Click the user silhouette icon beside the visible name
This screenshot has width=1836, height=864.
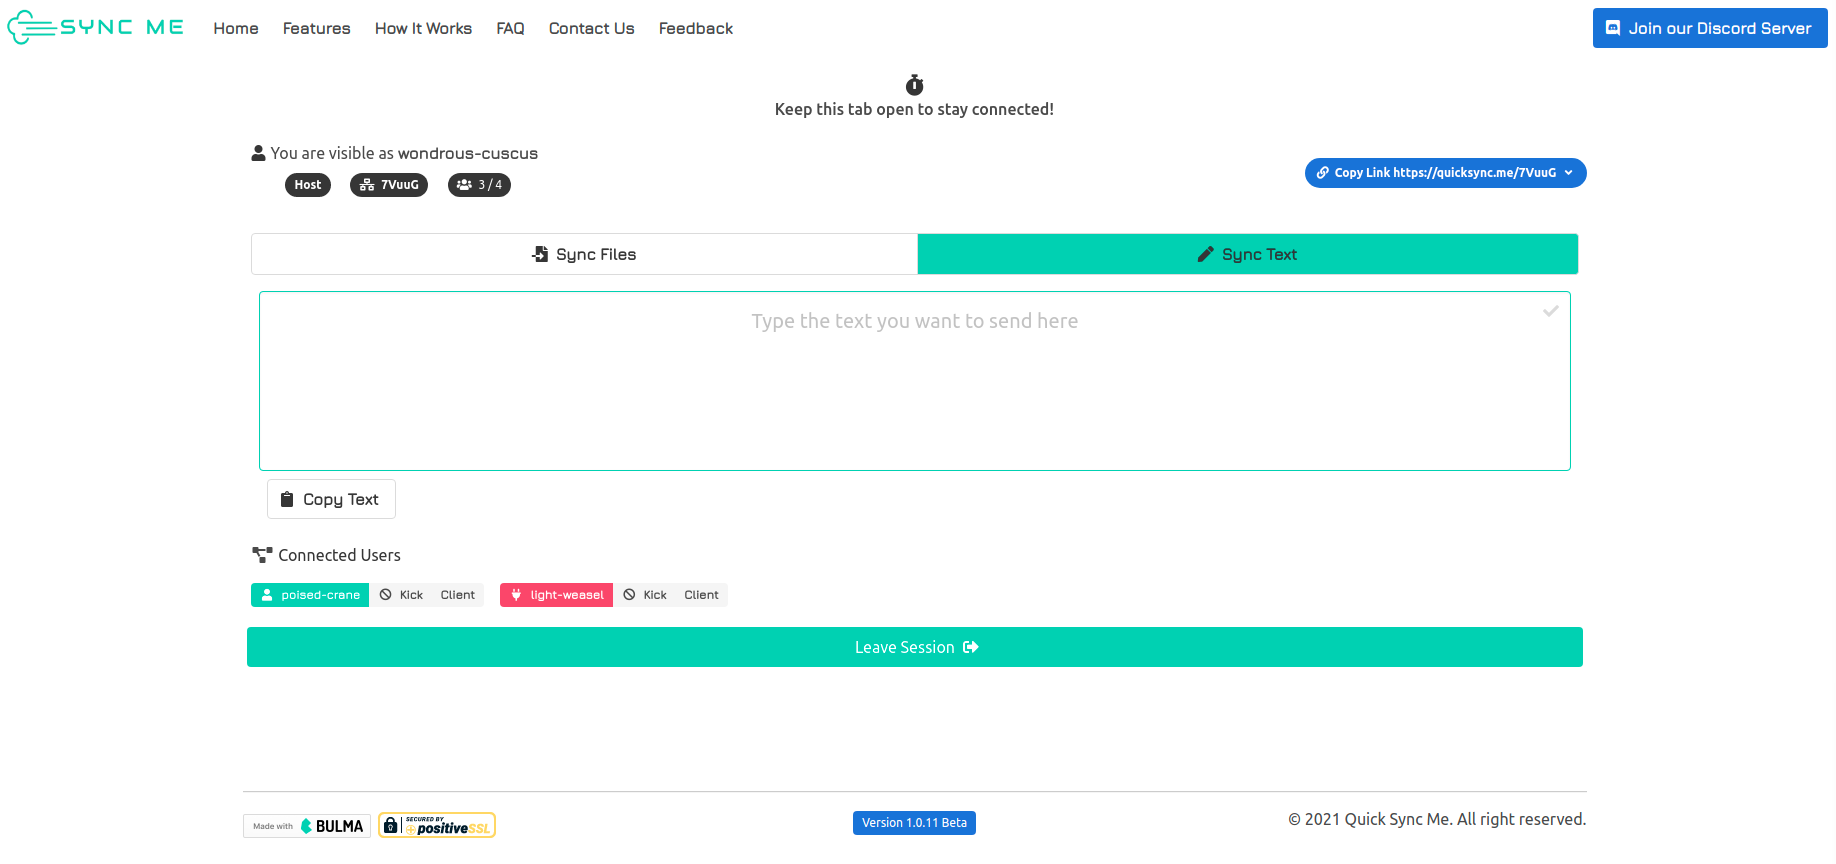tap(258, 153)
